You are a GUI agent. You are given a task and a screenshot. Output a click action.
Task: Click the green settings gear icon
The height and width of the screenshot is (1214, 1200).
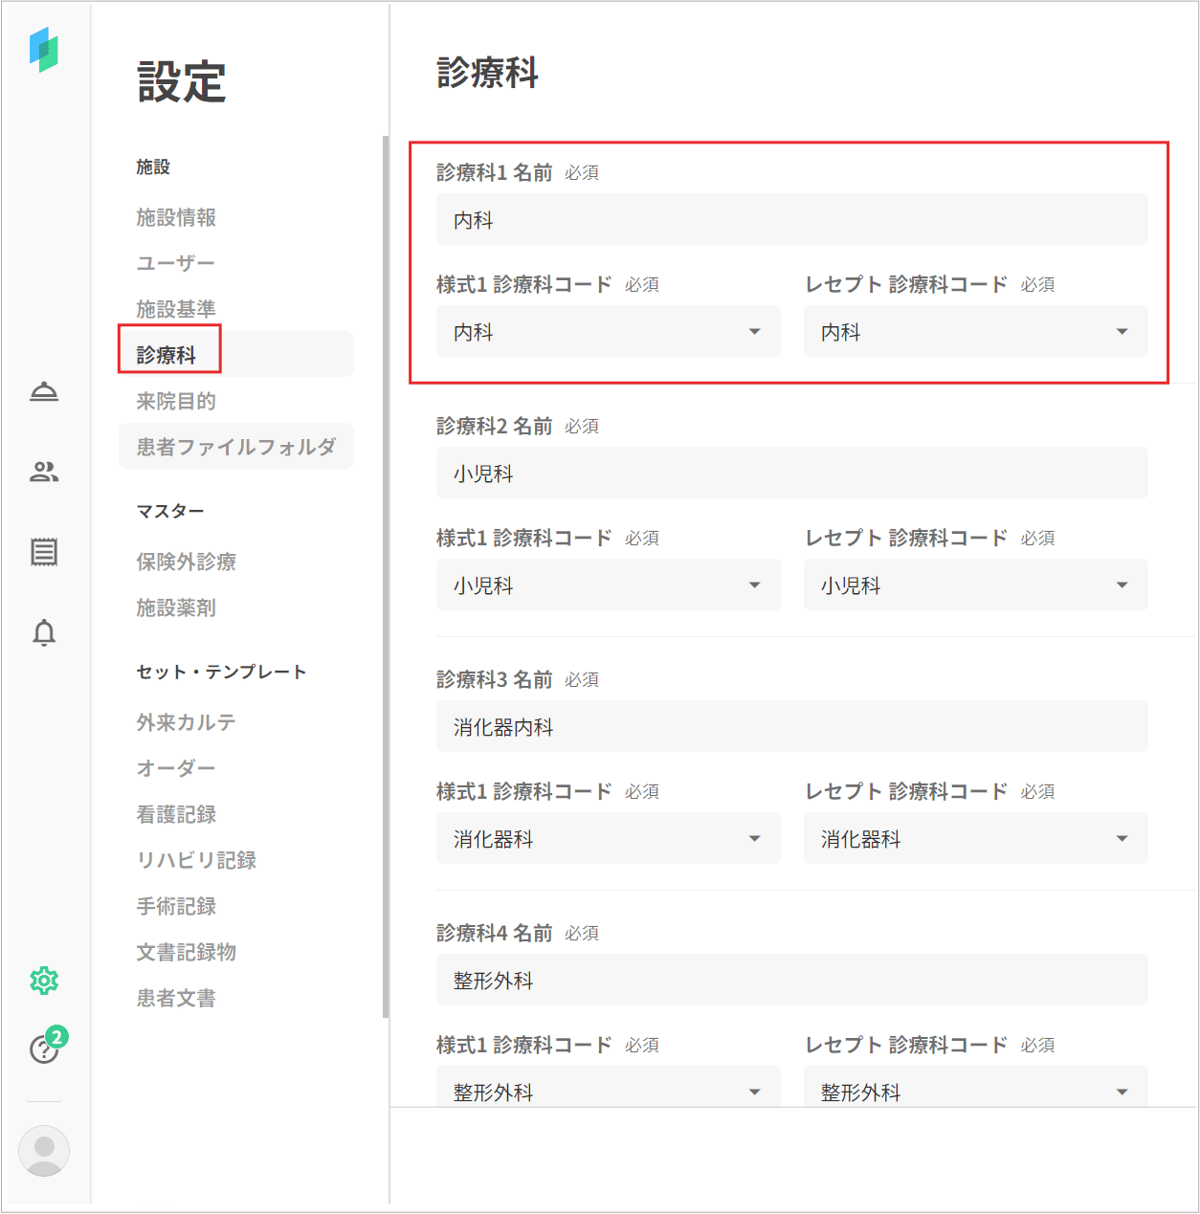click(x=44, y=980)
